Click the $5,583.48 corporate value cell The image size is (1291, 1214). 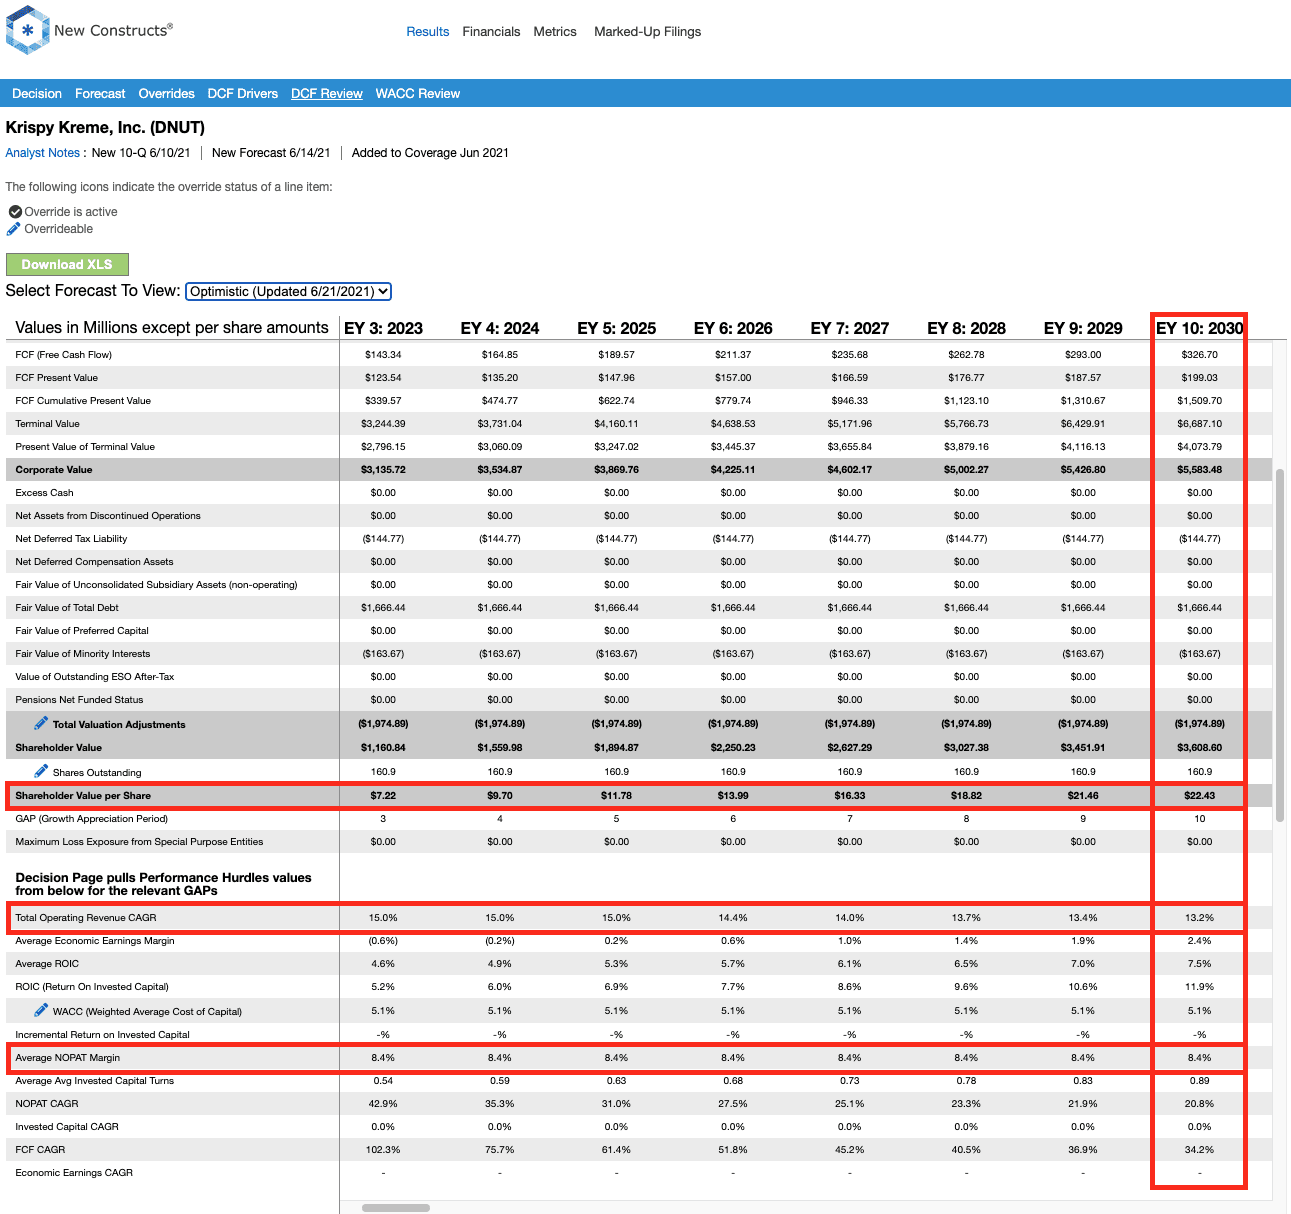[1199, 470]
